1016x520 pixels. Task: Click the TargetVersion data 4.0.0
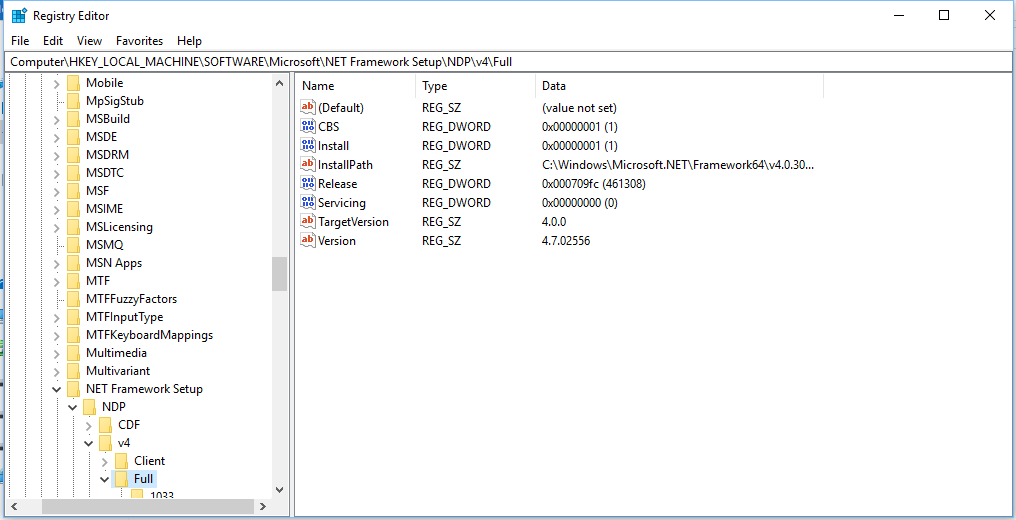(x=554, y=222)
